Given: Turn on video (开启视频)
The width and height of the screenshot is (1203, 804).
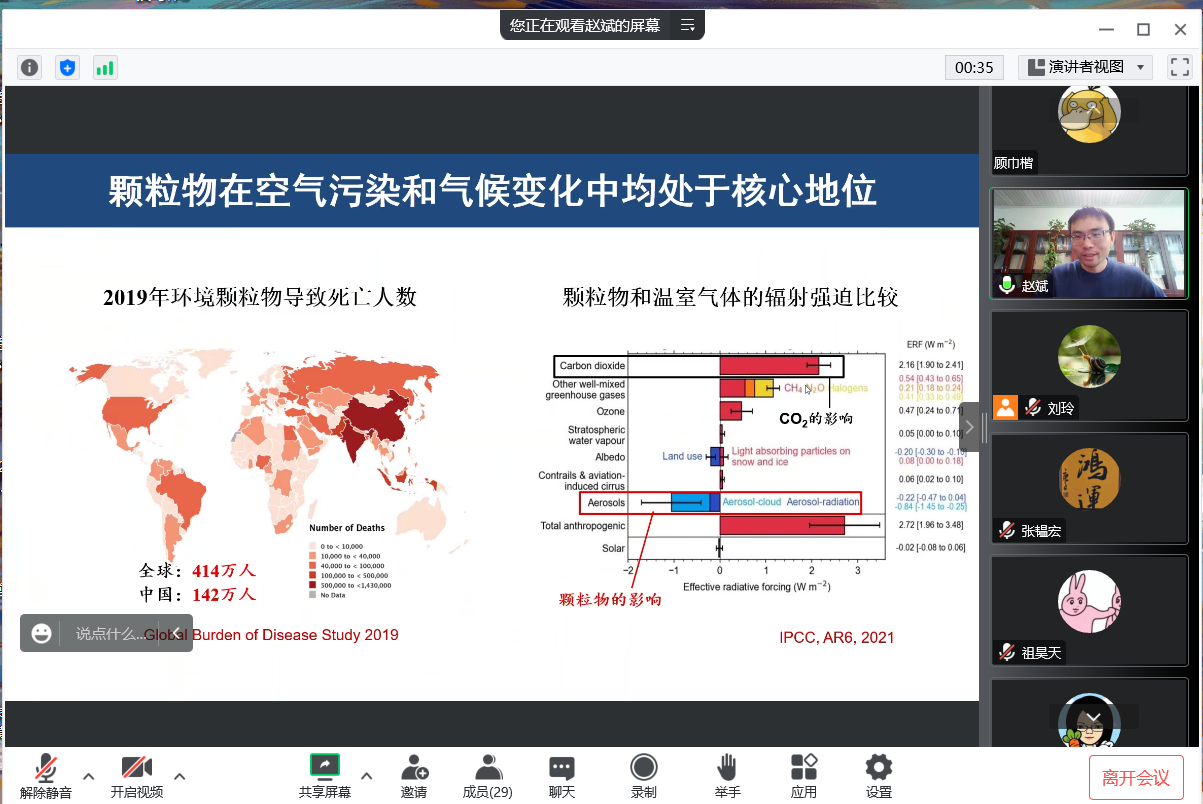Looking at the screenshot, I should pyautogui.click(x=137, y=776).
